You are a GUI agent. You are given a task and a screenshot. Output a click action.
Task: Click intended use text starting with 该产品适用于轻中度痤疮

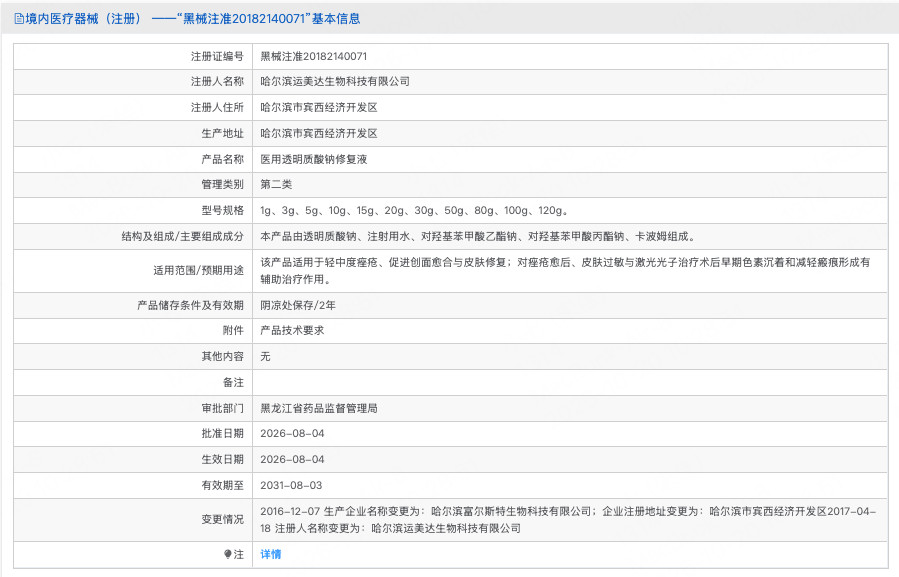(565, 271)
